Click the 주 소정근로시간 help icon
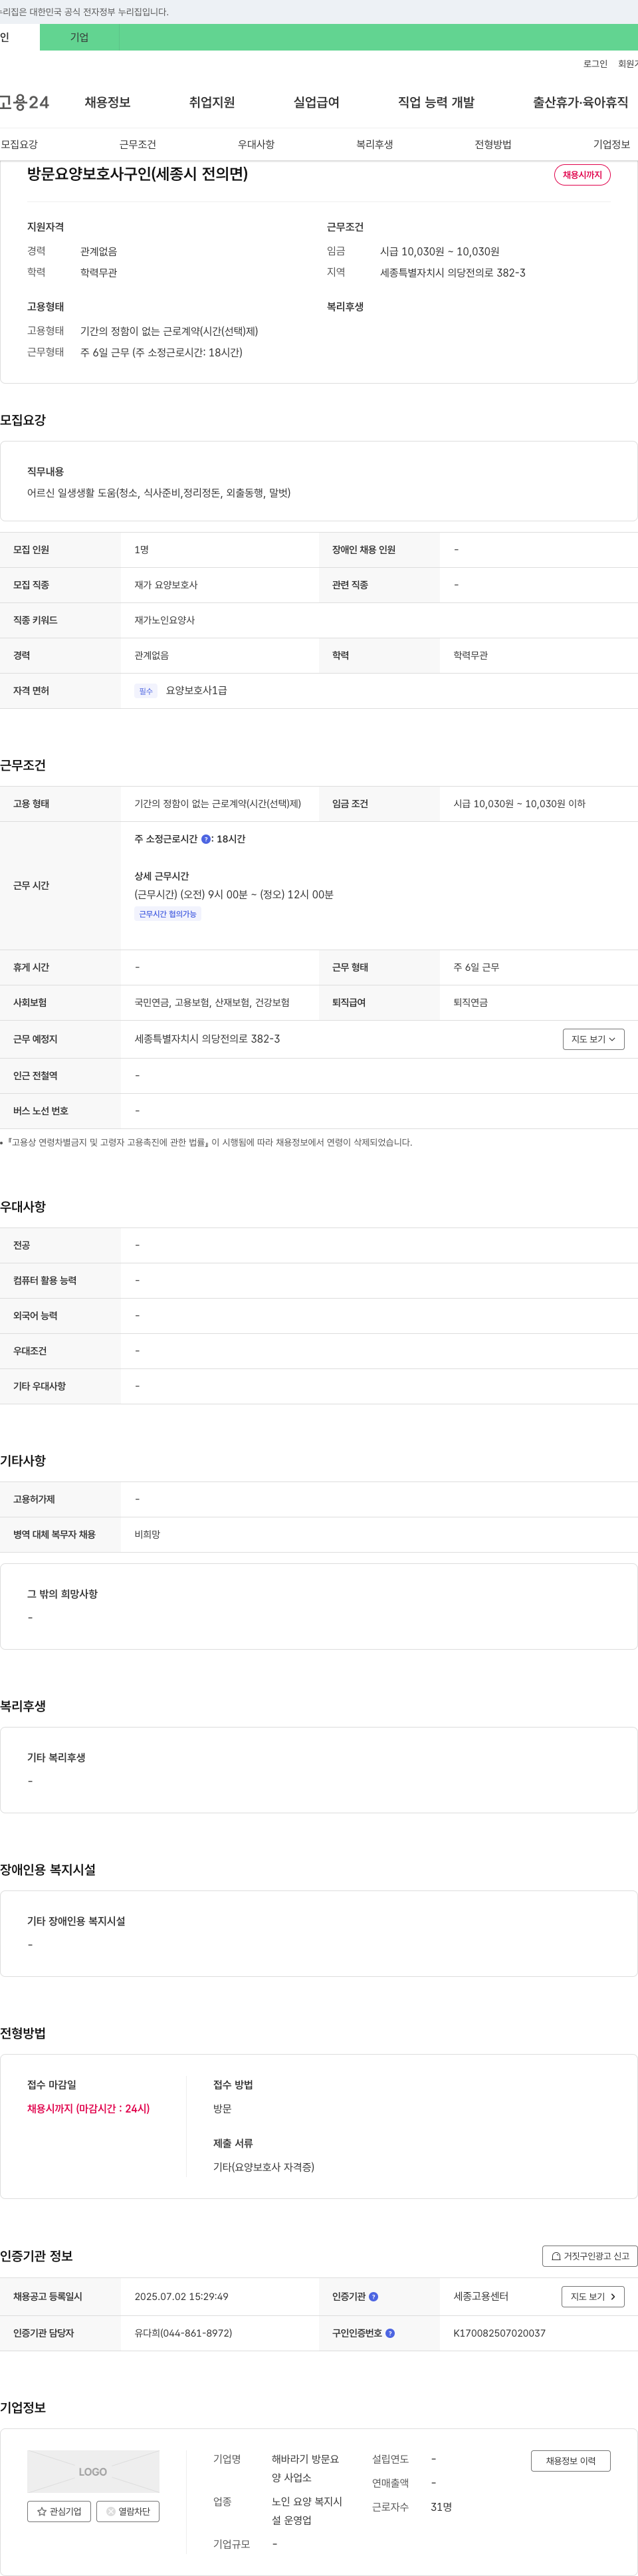The image size is (638, 2576). point(206,839)
